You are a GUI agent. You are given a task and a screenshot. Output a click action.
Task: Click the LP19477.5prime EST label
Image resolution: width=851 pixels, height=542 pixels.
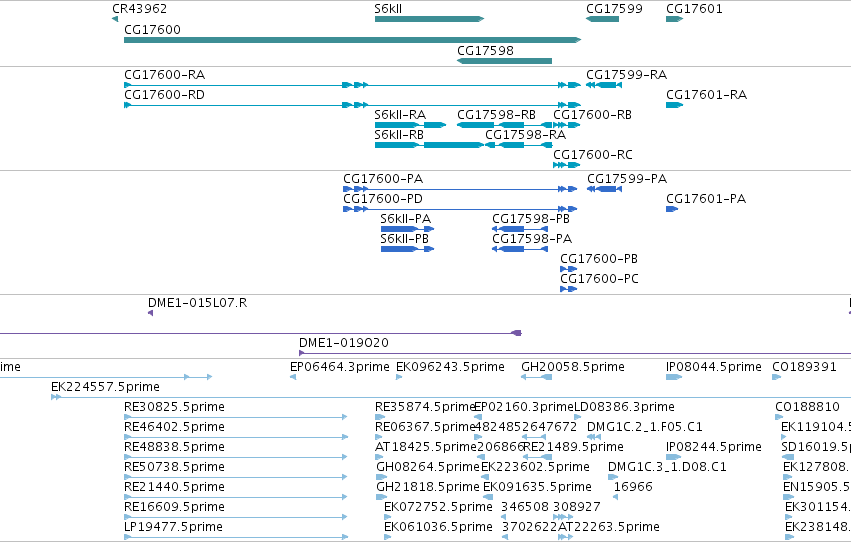(x=173, y=527)
